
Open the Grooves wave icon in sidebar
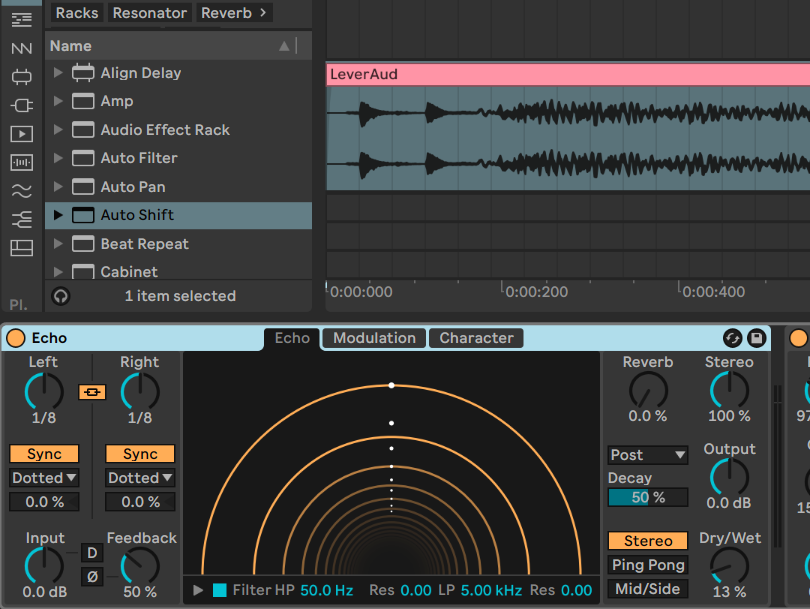point(21,191)
